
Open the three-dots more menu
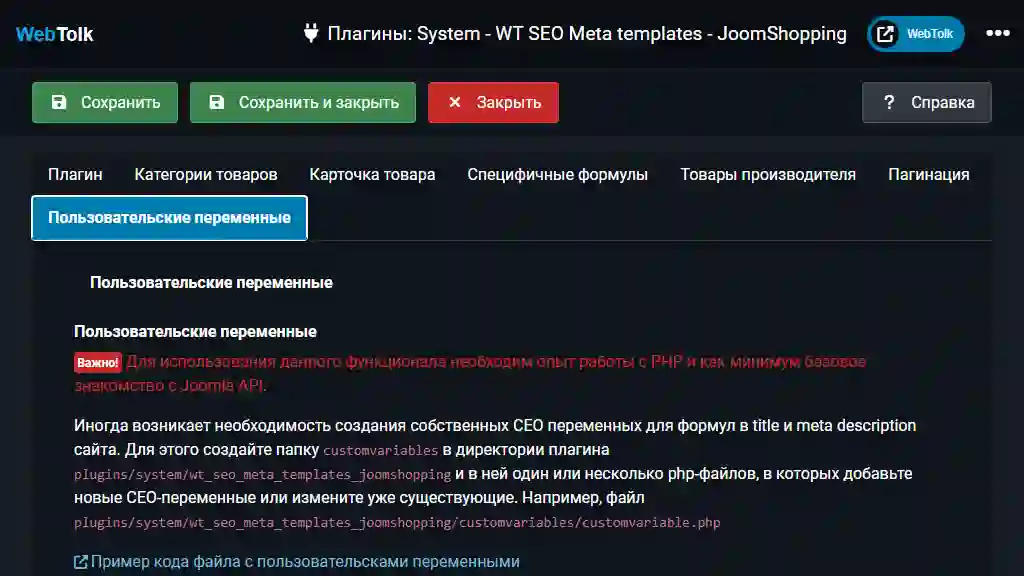(x=998, y=33)
